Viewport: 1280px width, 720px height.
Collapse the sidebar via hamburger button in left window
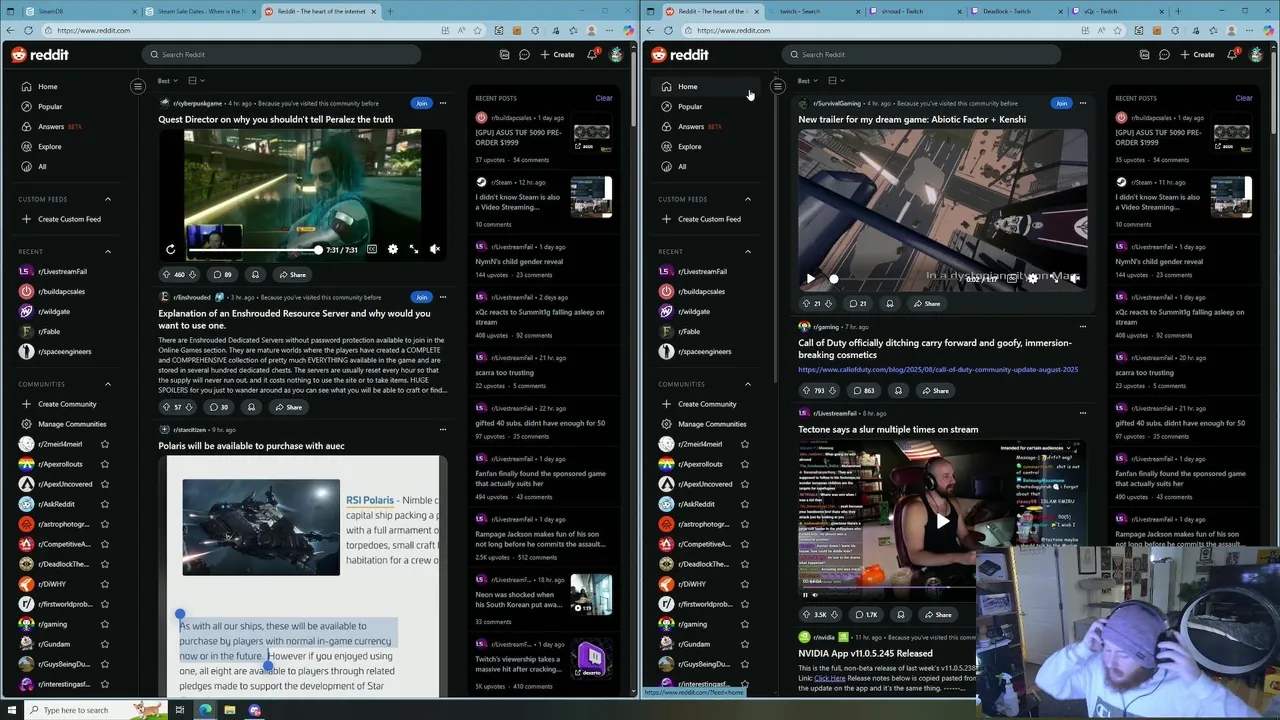(x=138, y=86)
